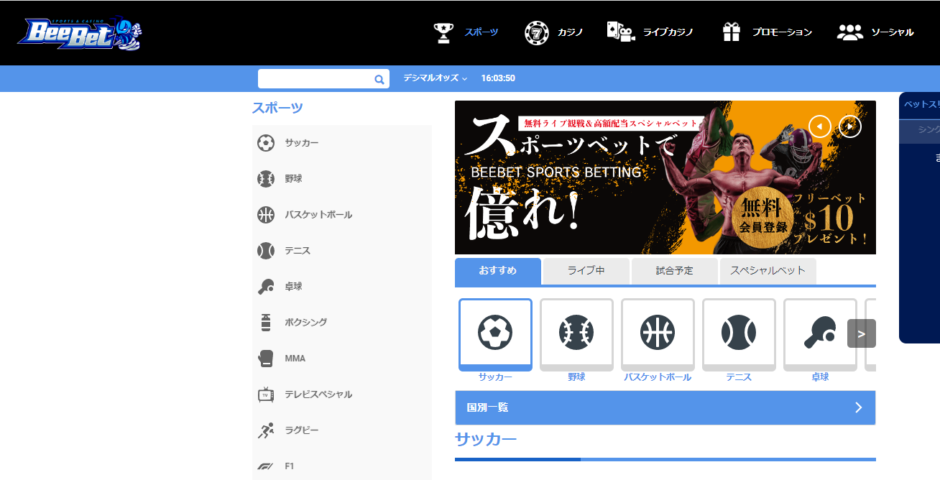Show previous banner slide
The width and height of the screenshot is (940, 480).
820,126
